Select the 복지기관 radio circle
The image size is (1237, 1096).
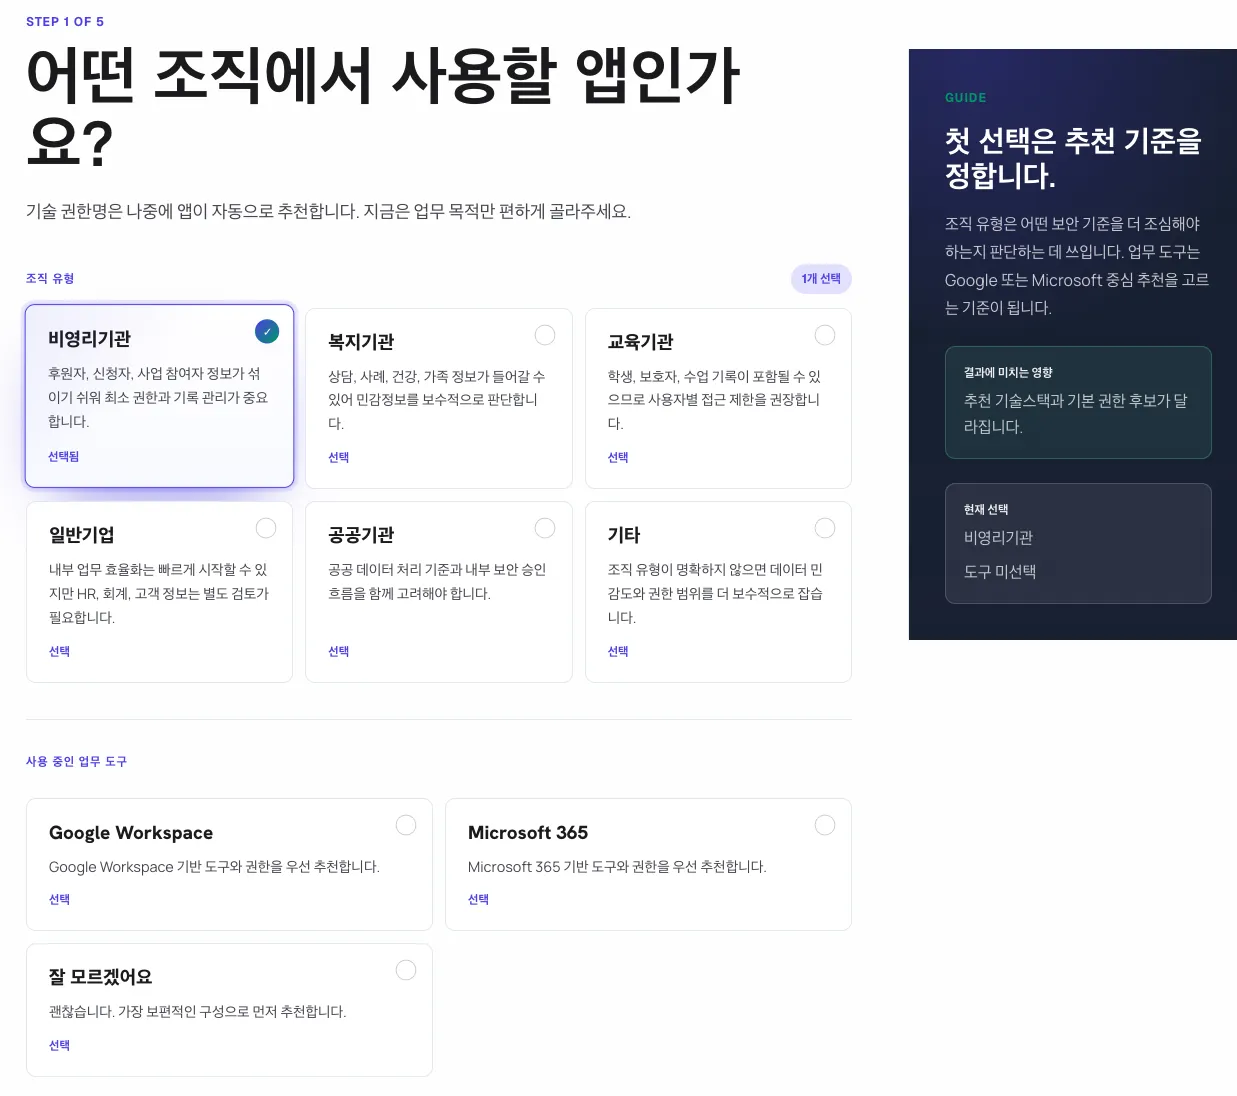coord(545,335)
